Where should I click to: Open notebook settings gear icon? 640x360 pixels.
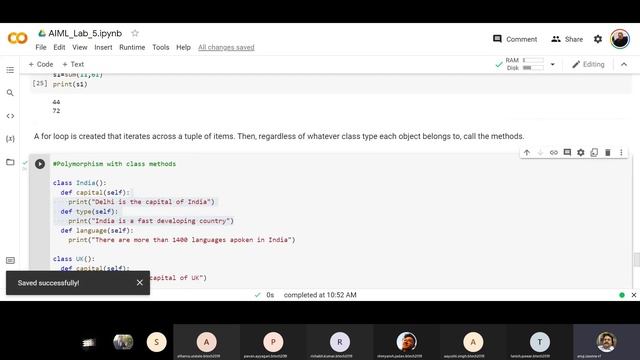click(x=598, y=39)
